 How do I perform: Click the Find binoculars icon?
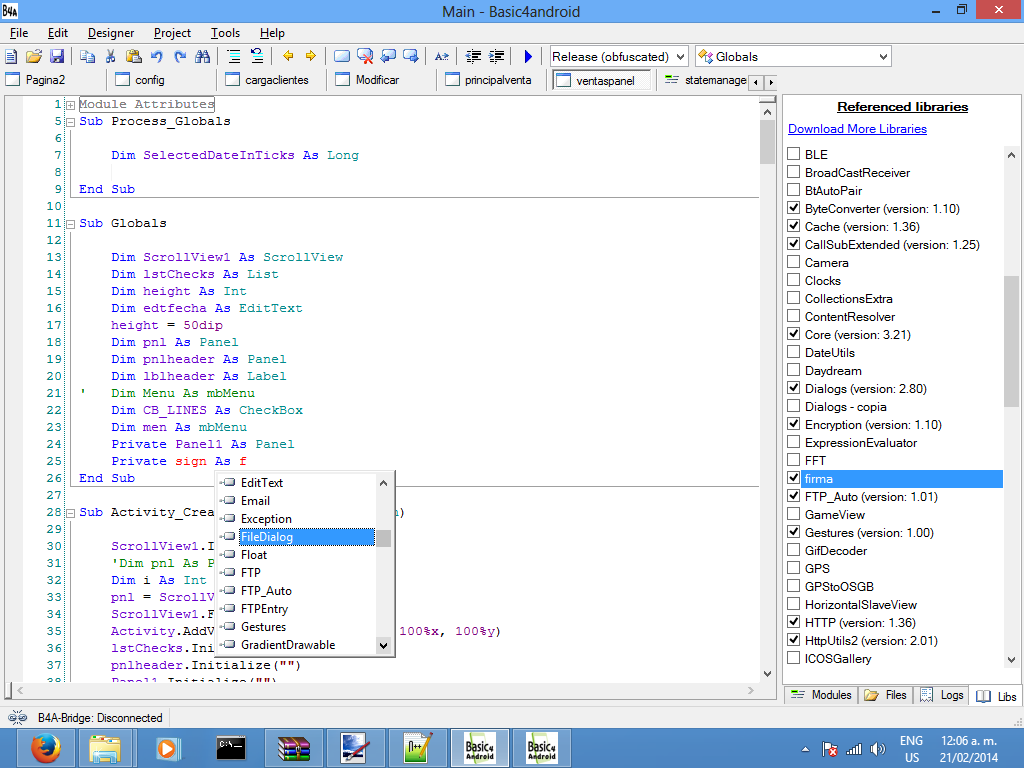click(203, 56)
